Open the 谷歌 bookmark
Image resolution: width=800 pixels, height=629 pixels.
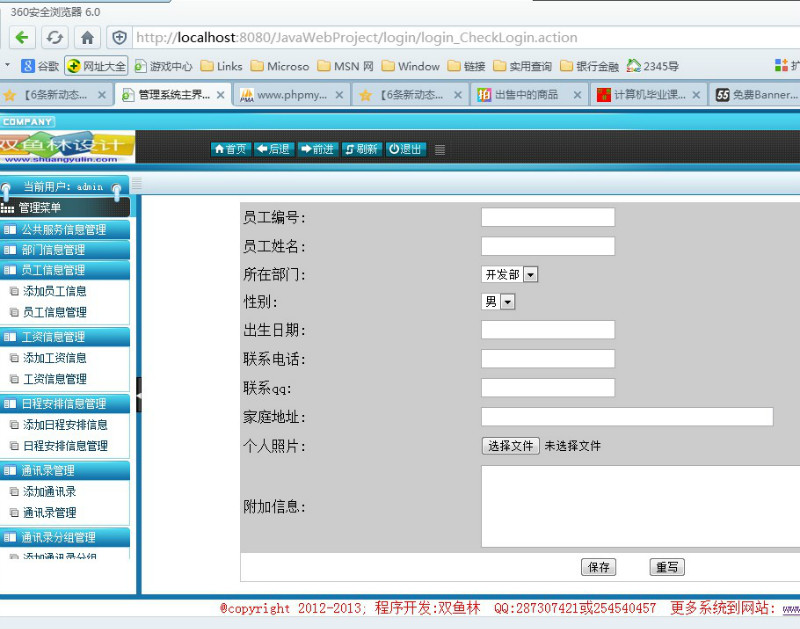coord(40,66)
